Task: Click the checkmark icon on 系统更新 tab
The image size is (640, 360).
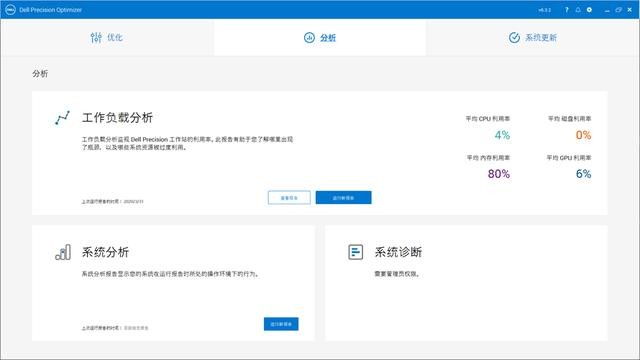Action: [x=514, y=38]
